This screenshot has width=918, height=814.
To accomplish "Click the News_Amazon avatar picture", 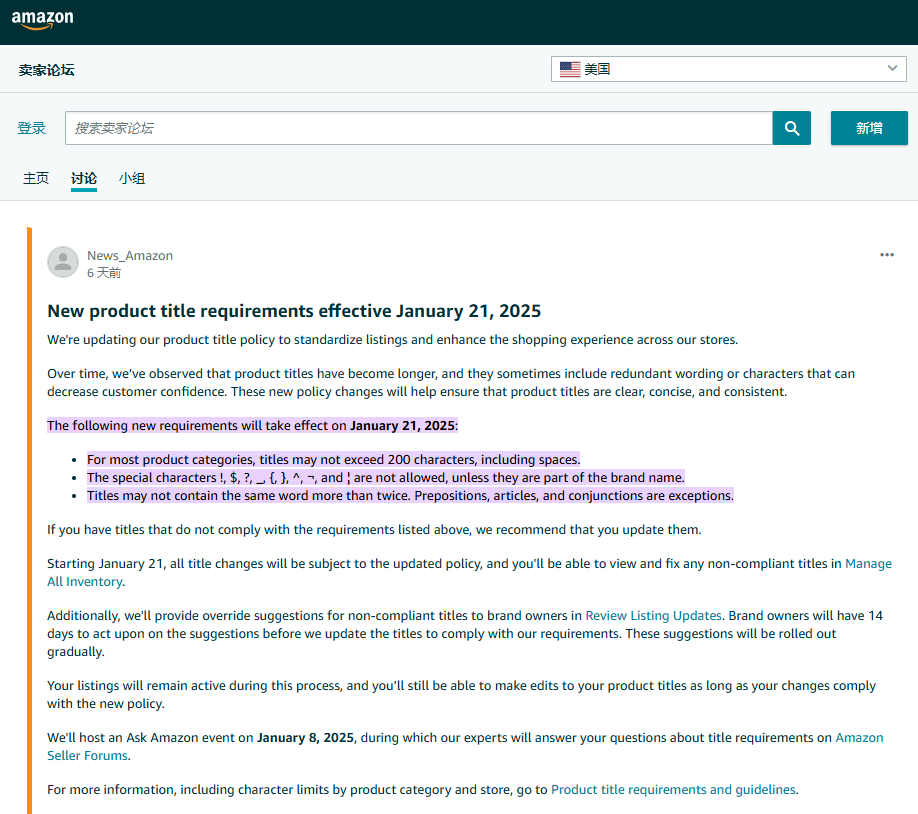I will pos(63,262).
